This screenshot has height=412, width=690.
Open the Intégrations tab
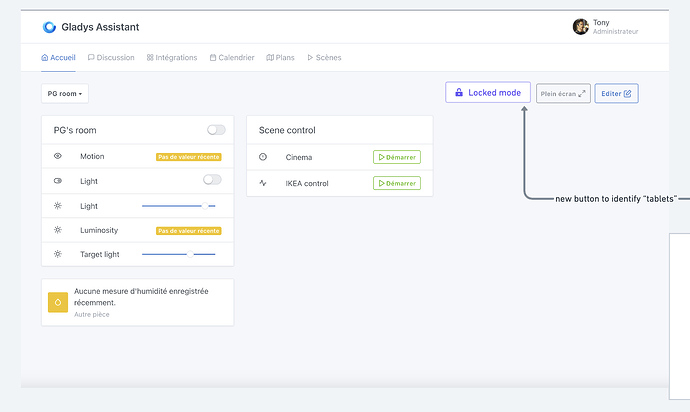tap(172, 58)
